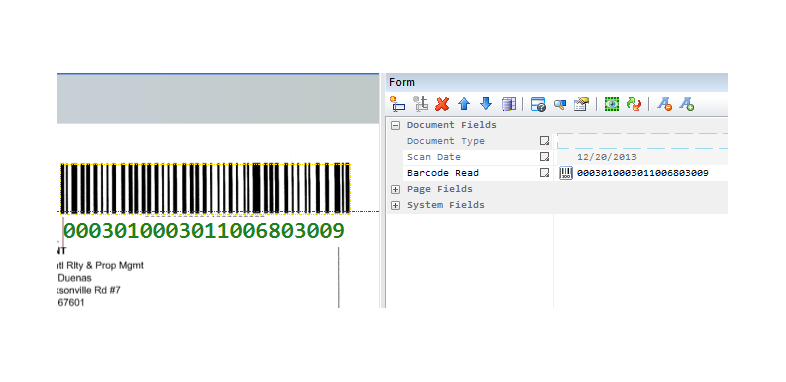Click the edit box icon for Document Type

click(544, 141)
